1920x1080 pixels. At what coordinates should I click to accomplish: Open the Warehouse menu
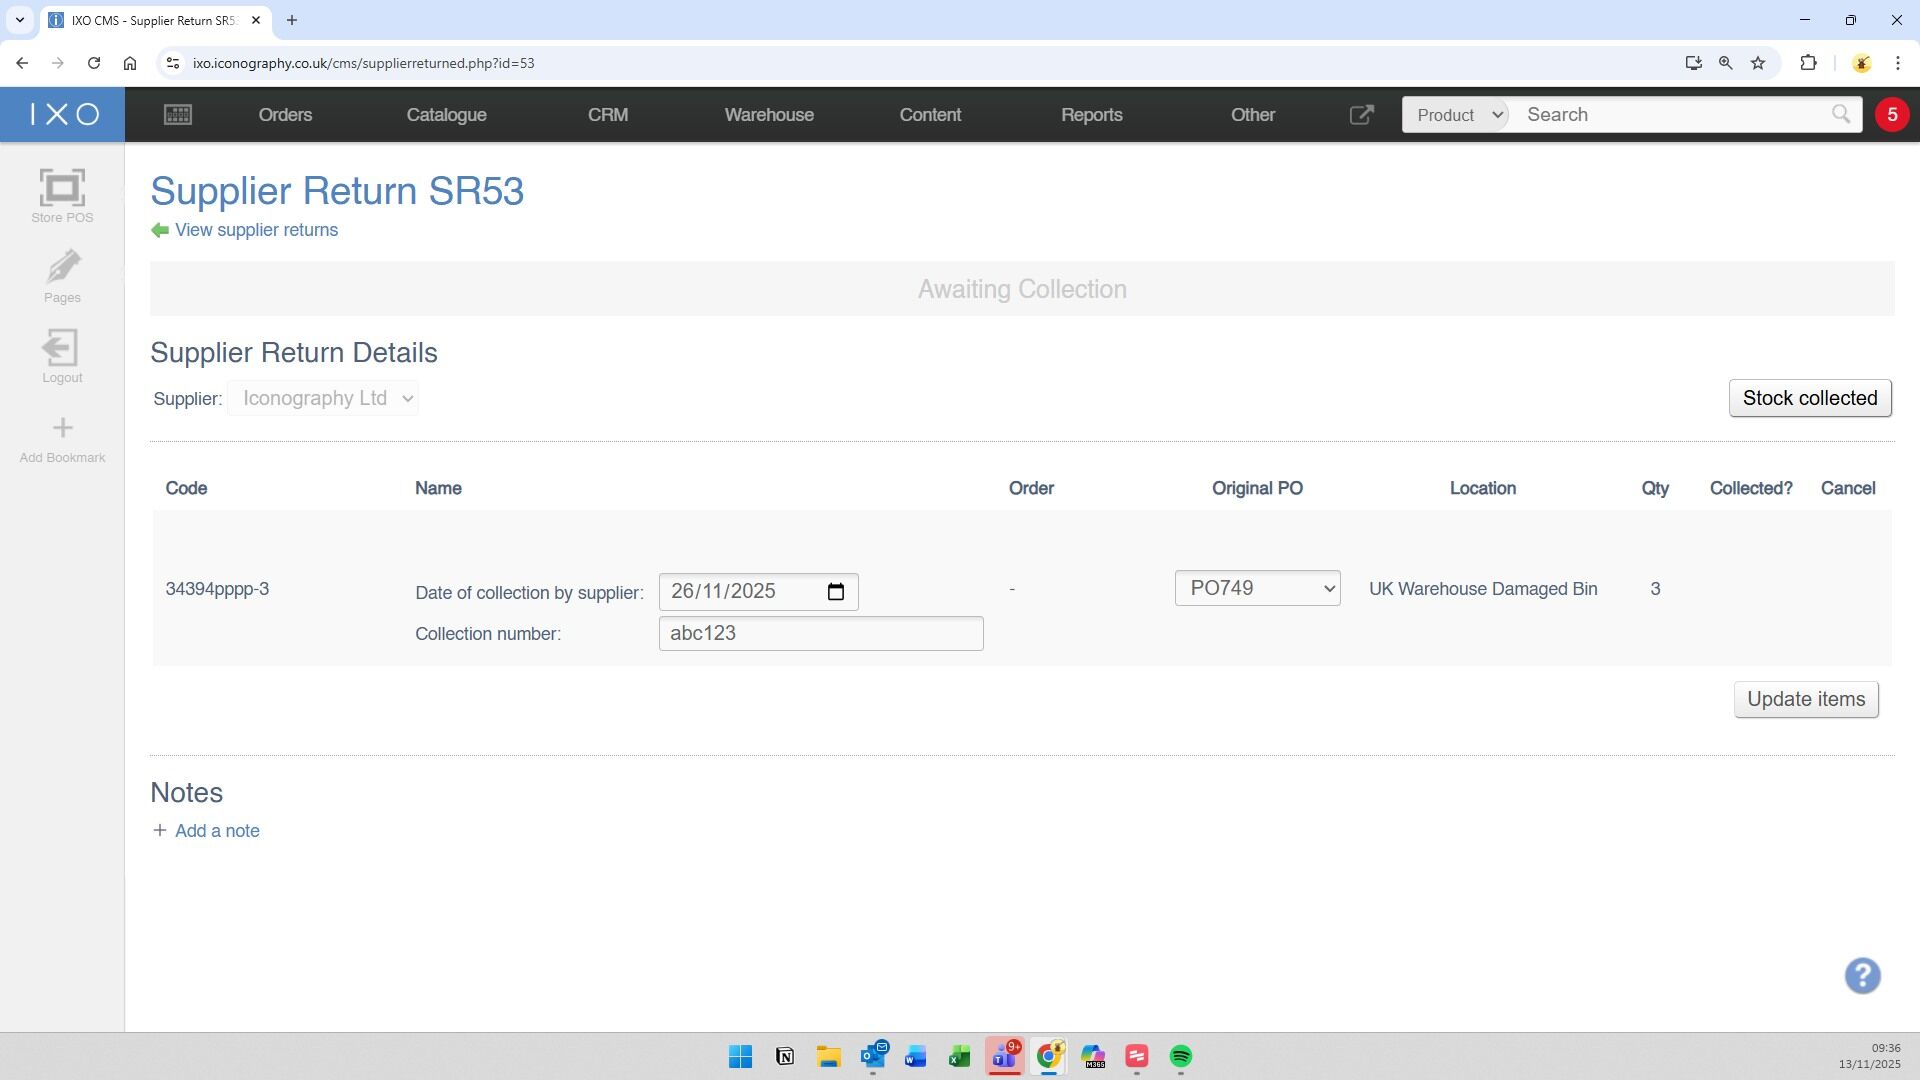(x=768, y=115)
